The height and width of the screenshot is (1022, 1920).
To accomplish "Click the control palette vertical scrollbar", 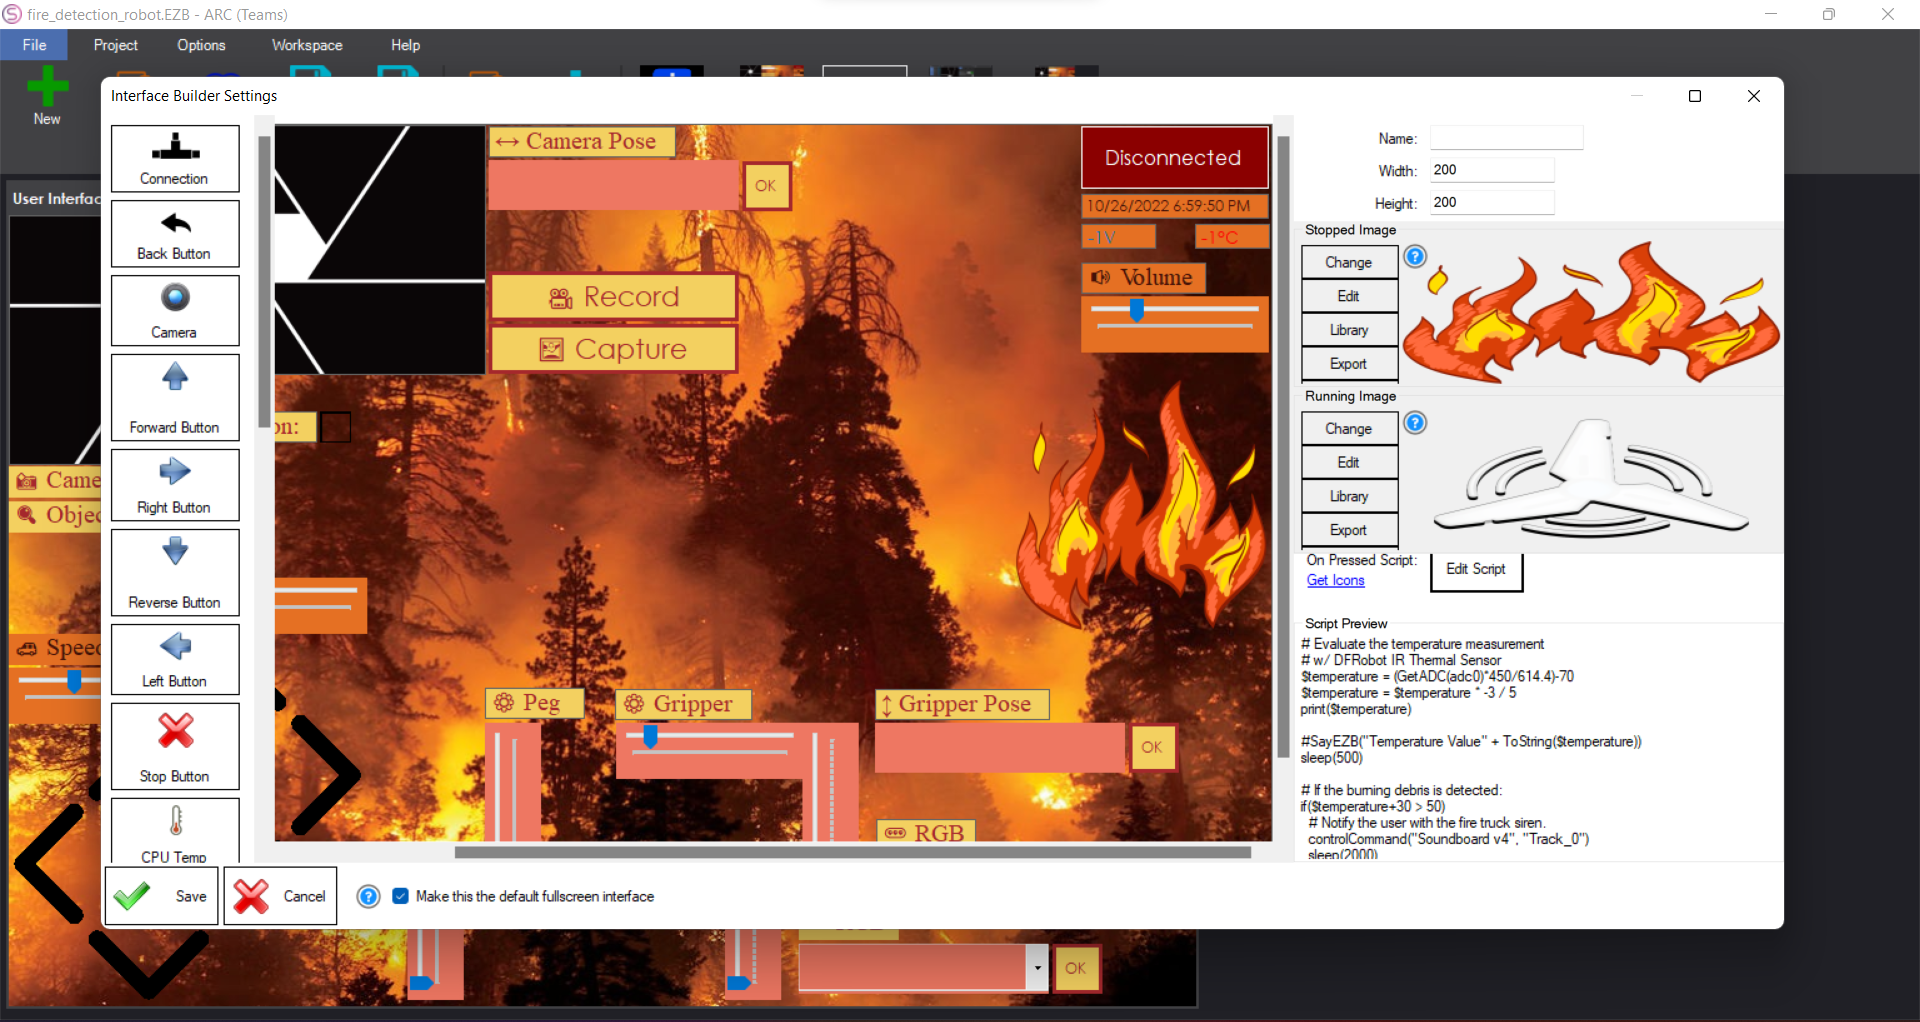I will [x=264, y=282].
